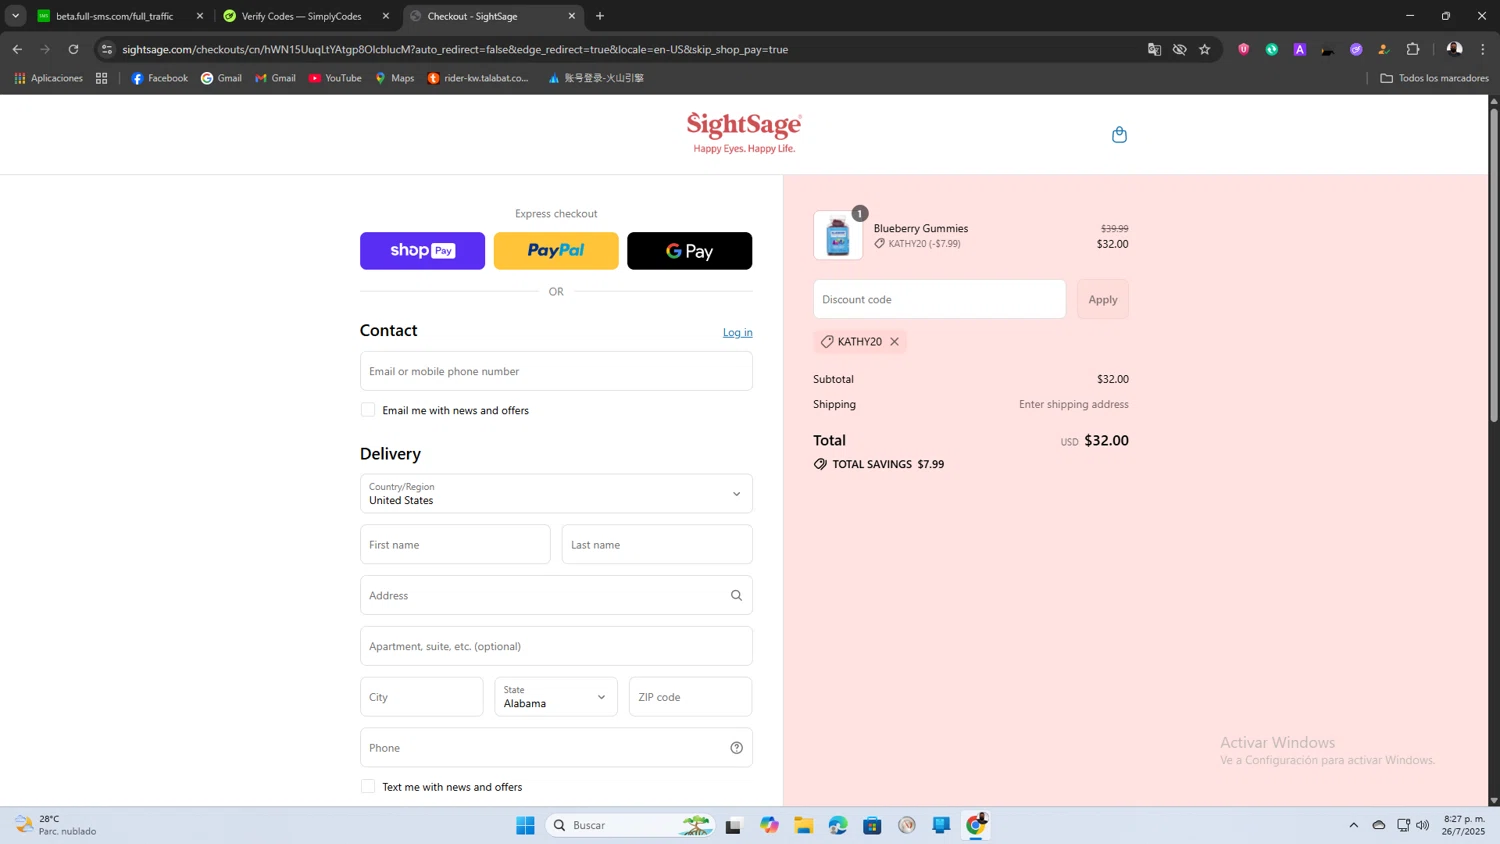Open the volume speaker tray icon
1500x844 pixels.
click(x=1423, y=826)
